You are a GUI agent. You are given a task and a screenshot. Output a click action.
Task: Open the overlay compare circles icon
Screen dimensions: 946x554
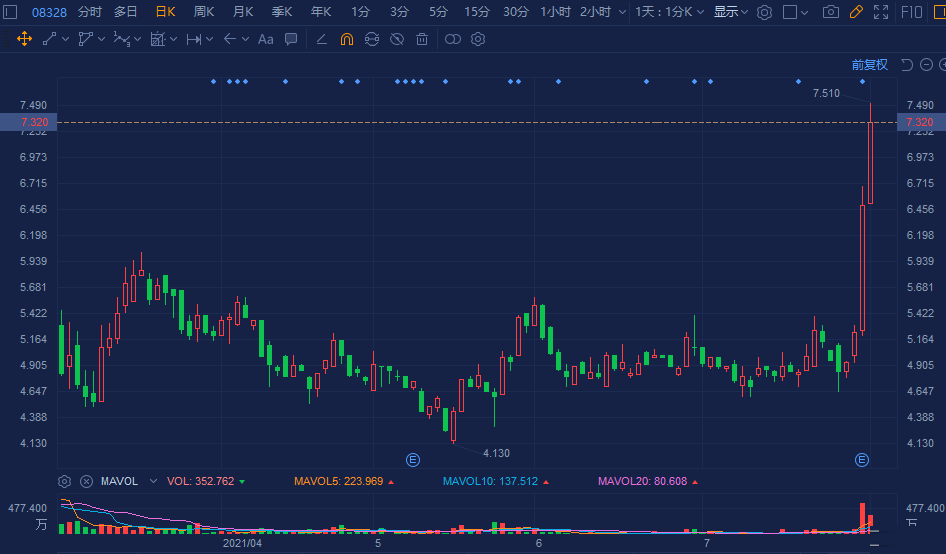pyautogui.click(x=452, y=39)
